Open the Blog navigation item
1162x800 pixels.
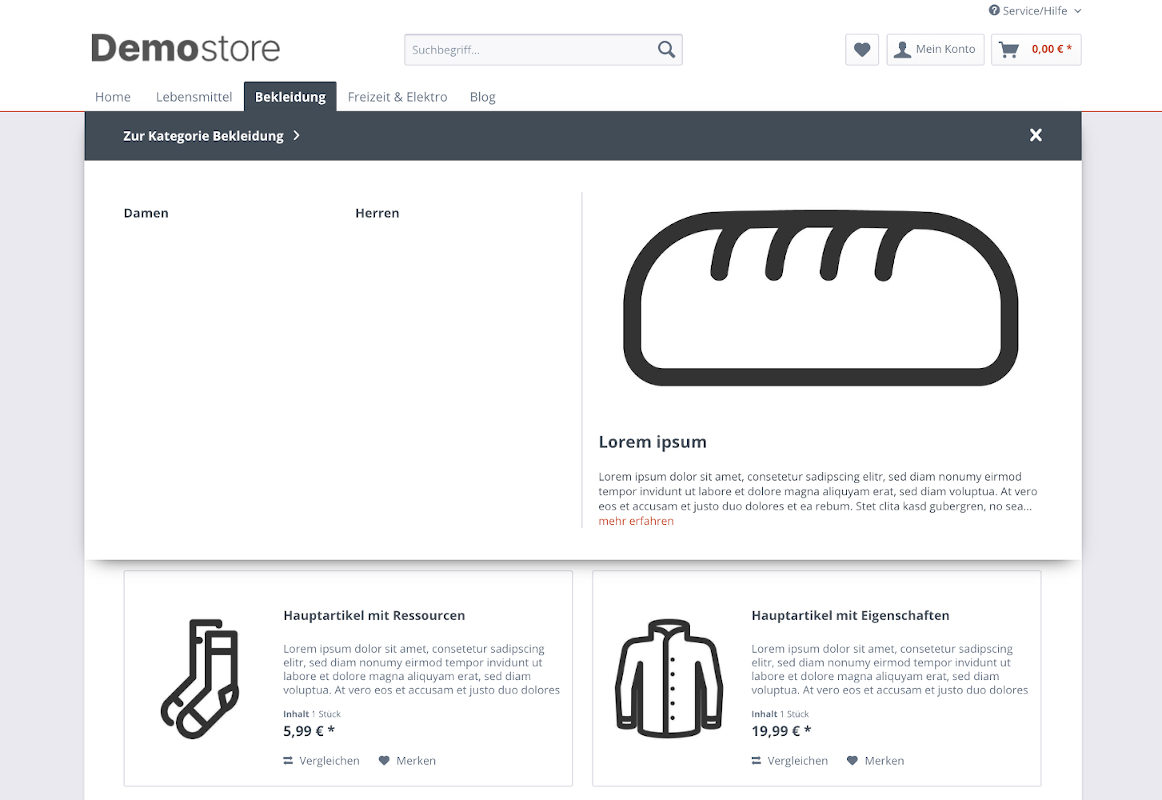click(x=482, y=97)
